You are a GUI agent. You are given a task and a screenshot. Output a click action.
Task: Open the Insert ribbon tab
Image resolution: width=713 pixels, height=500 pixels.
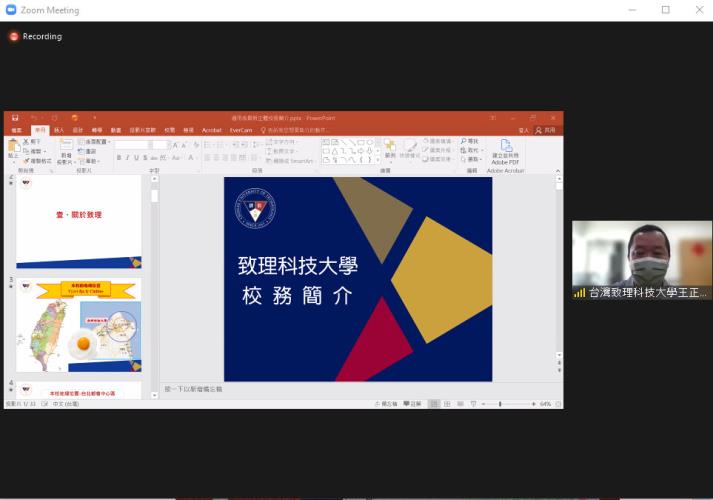coord(59,130)
